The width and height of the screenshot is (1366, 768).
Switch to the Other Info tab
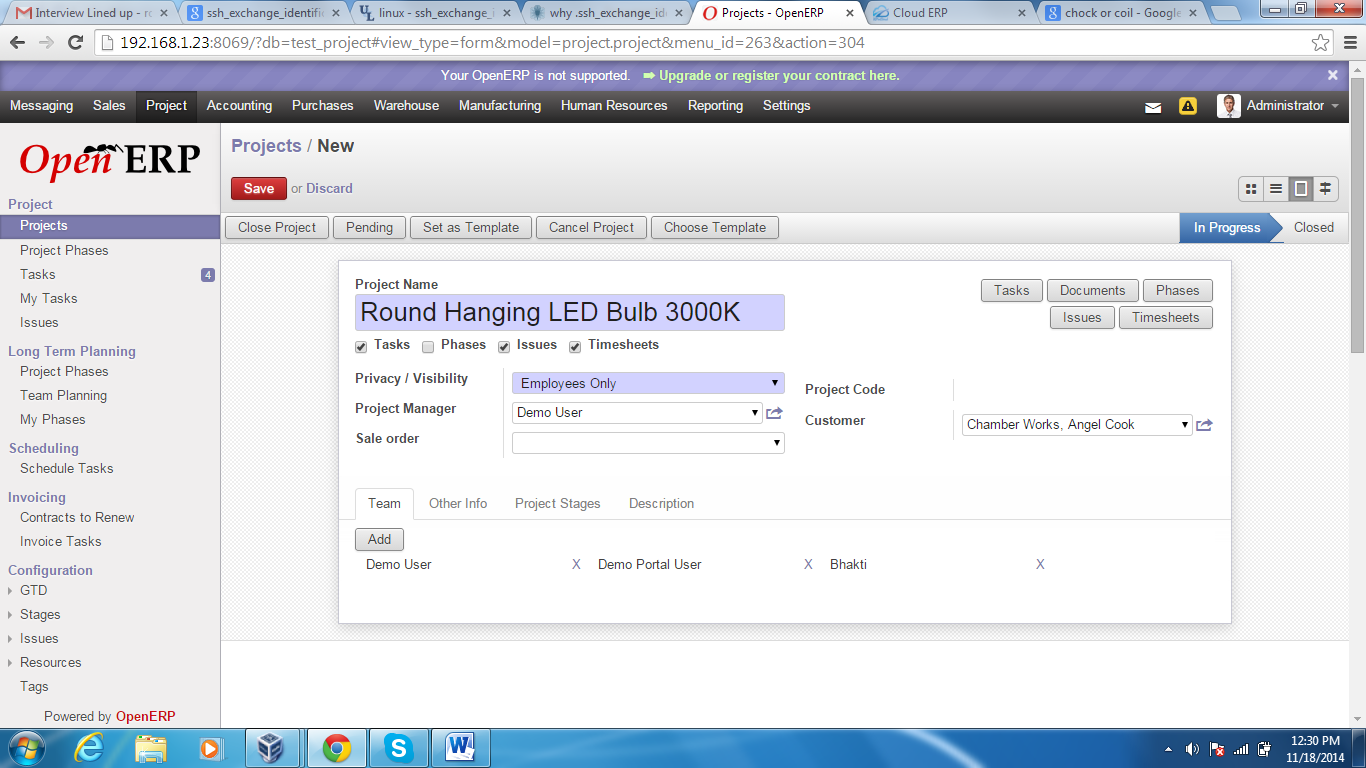[458, 503]
